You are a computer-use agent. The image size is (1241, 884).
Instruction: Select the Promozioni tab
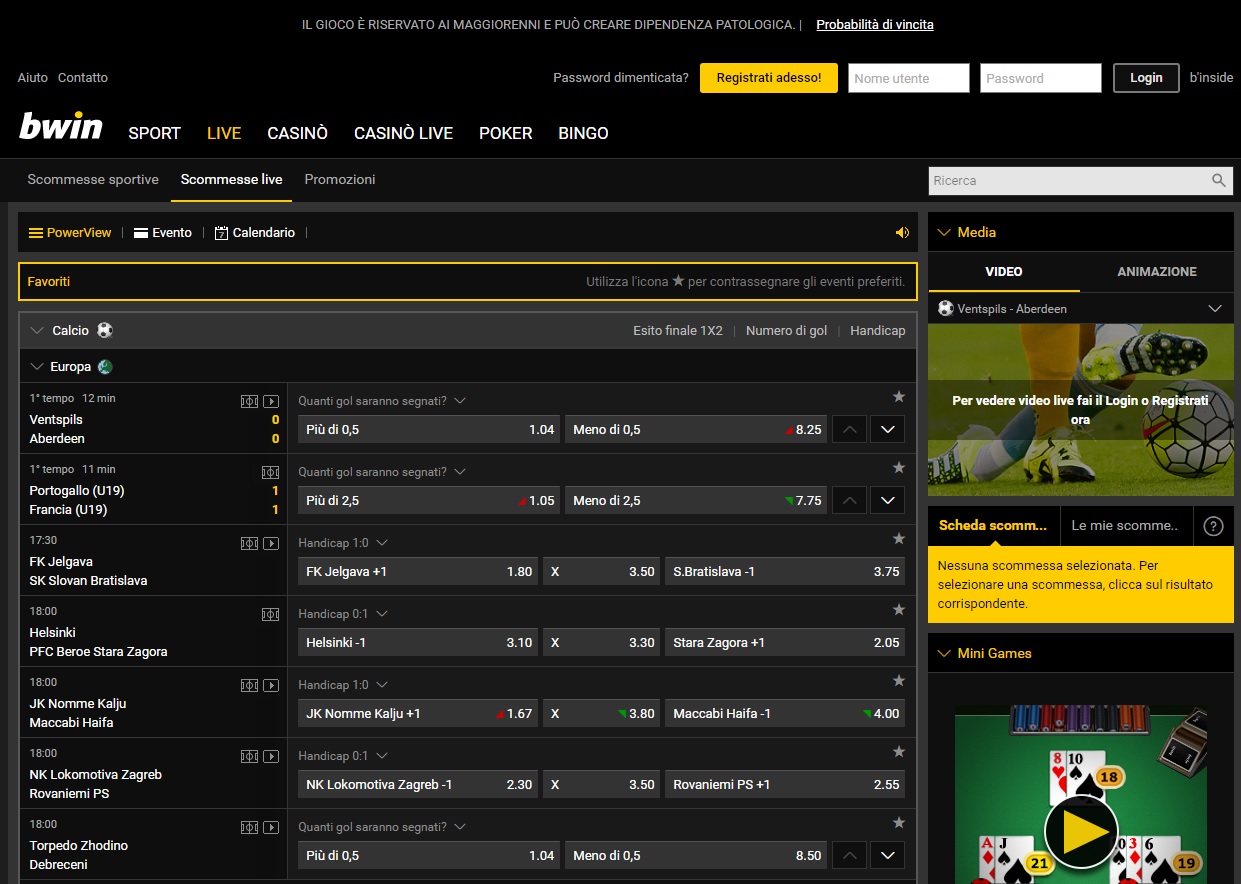click(x=340, y=180)
